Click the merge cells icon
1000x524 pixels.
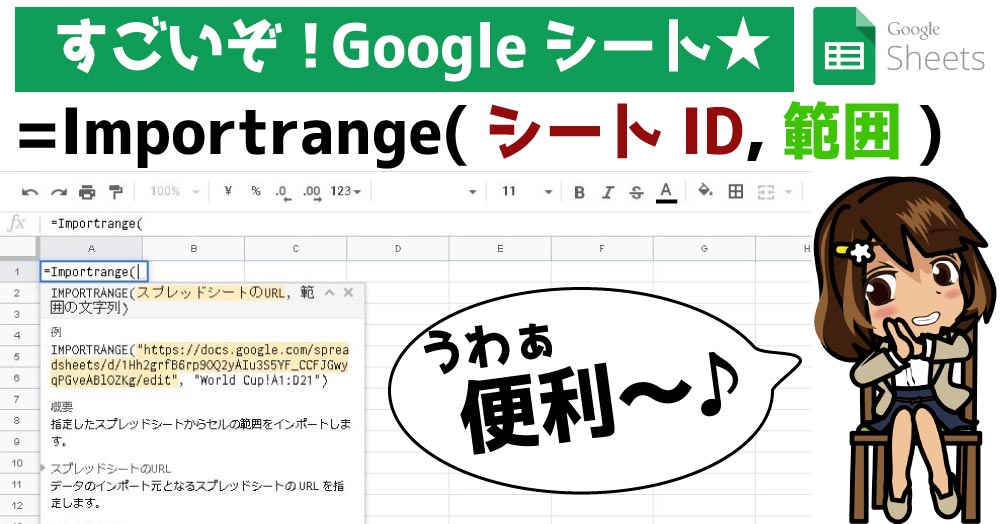pos(765,191)
